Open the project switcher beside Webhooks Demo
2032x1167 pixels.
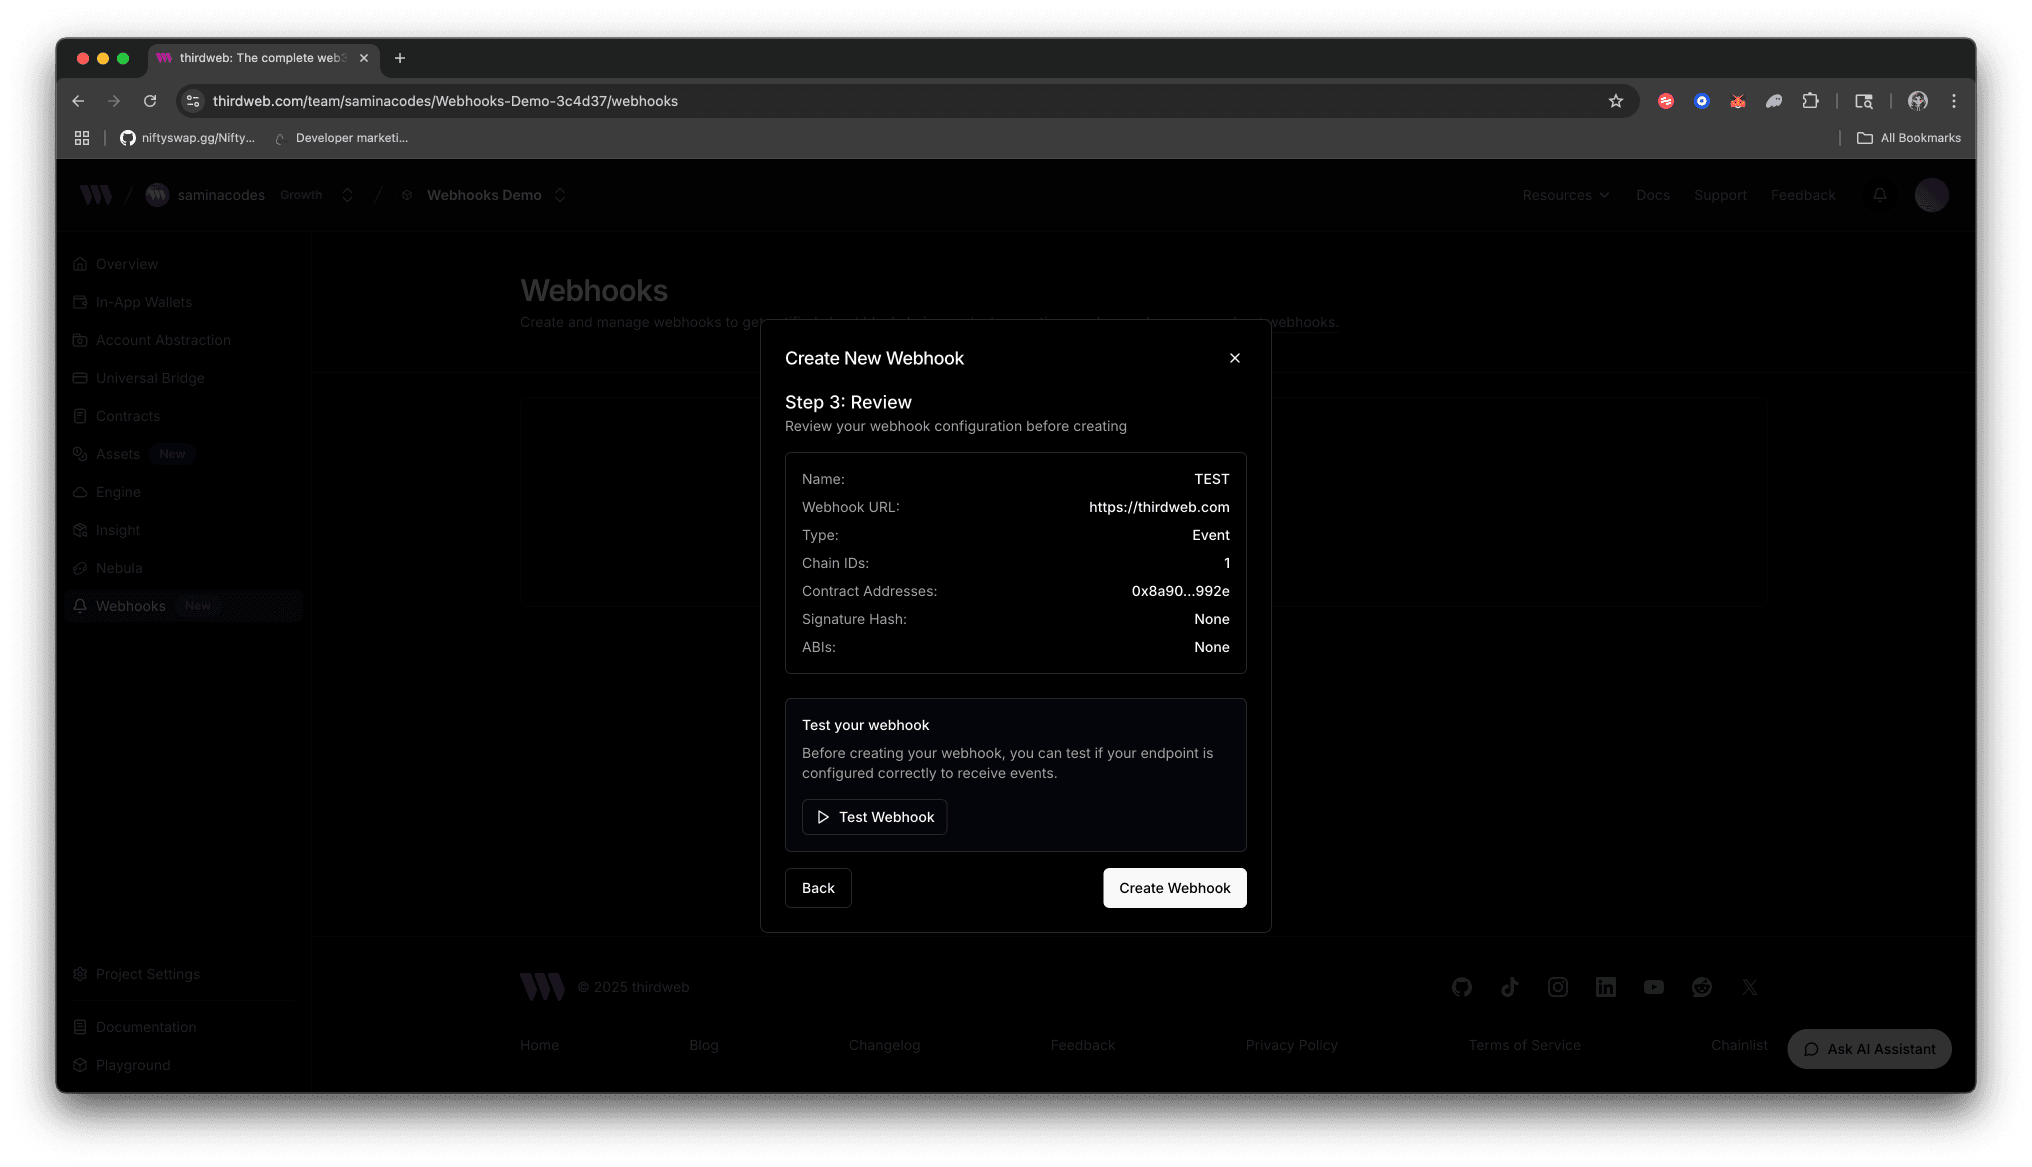pos(560,195)
